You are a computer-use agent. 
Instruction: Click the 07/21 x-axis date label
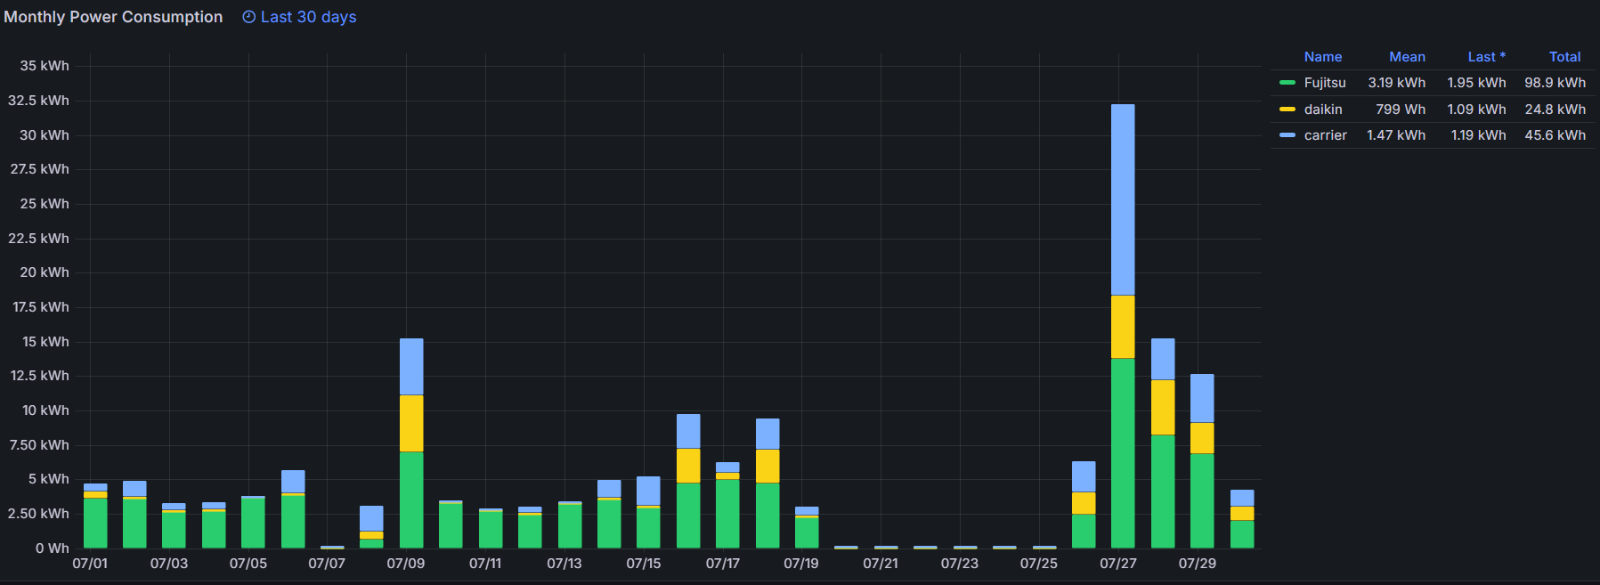pos(881,564)
